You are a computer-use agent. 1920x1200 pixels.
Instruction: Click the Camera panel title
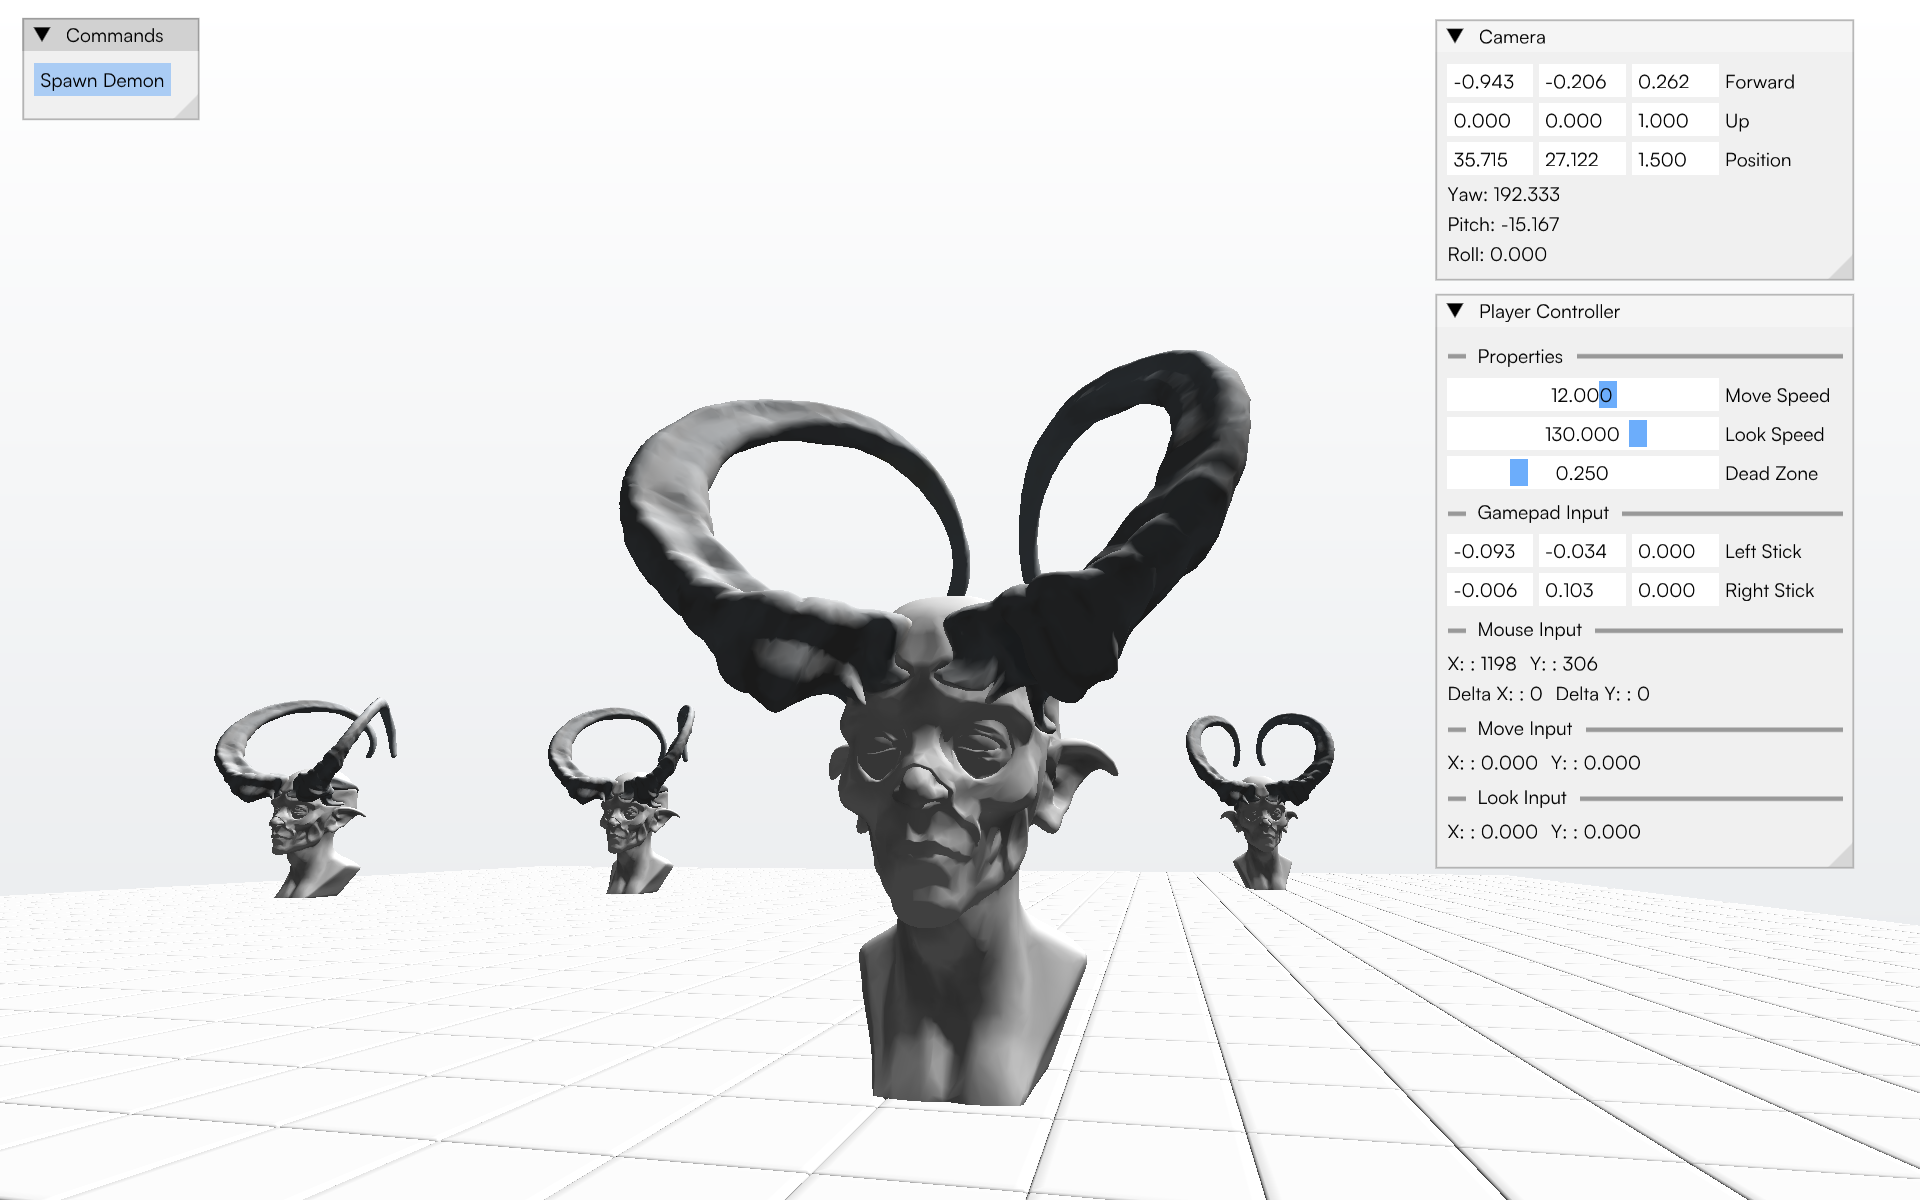tap(1511, 37)
